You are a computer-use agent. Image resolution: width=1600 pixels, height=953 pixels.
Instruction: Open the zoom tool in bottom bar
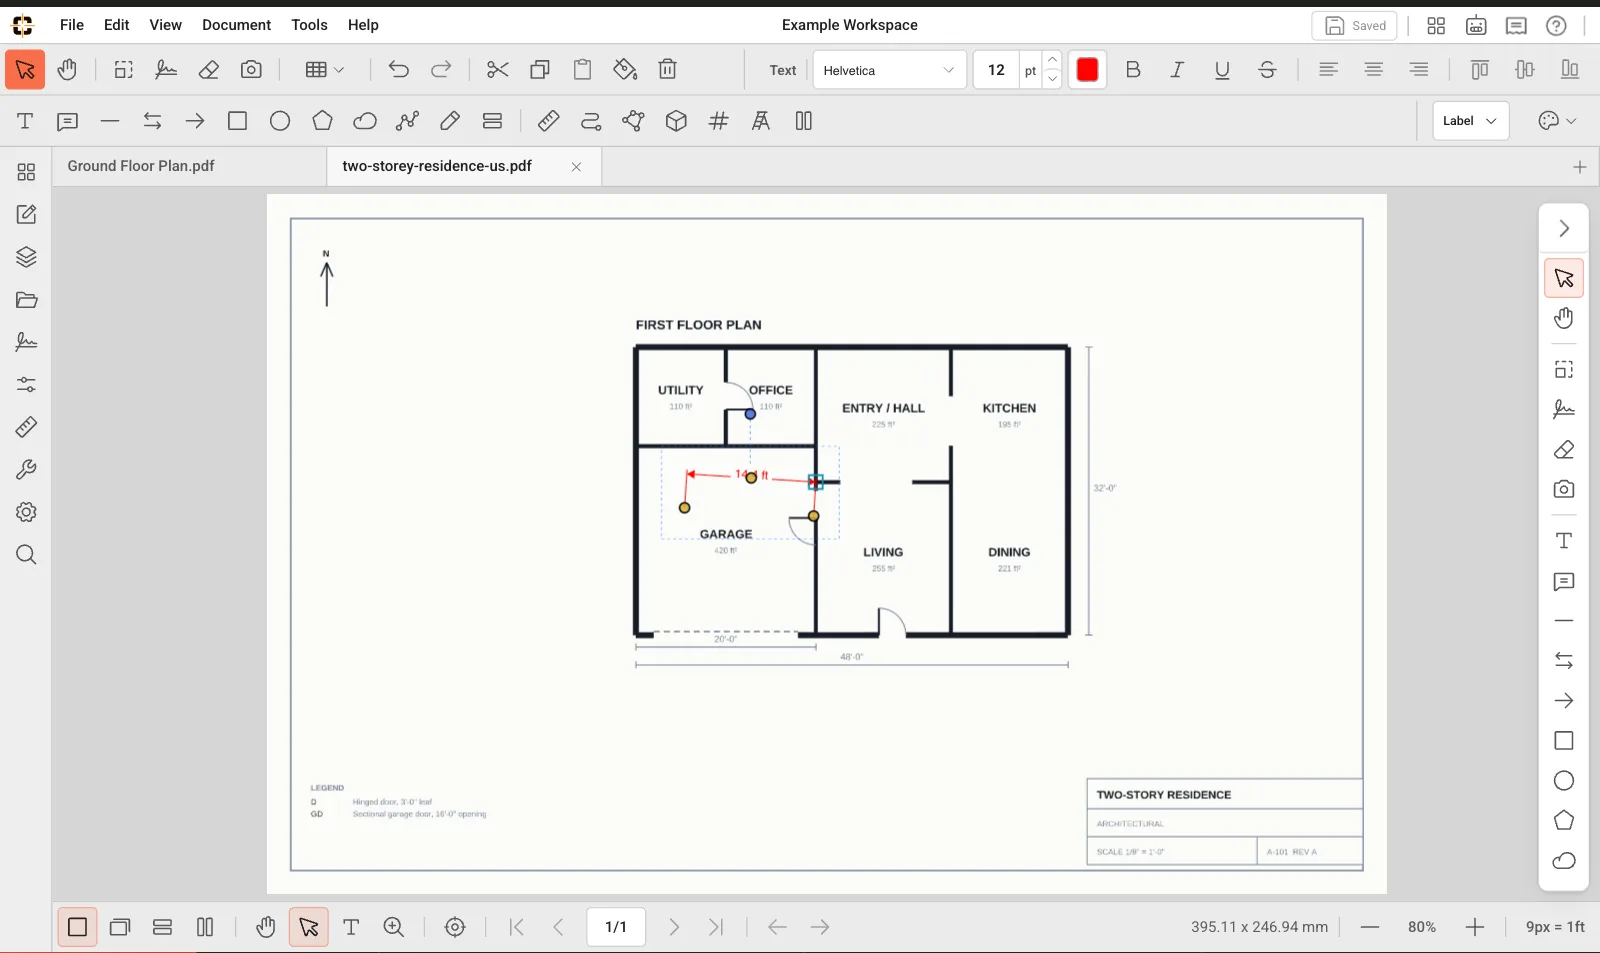coord(394,928)
